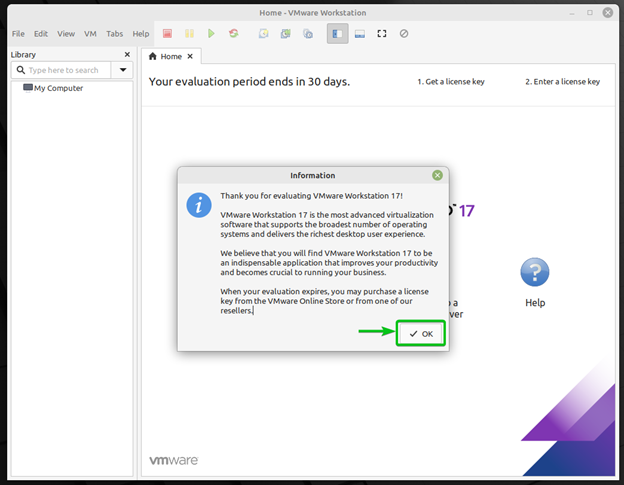Close the Library panel
This screenshot has height=485, width=624.
pos(127,54)
